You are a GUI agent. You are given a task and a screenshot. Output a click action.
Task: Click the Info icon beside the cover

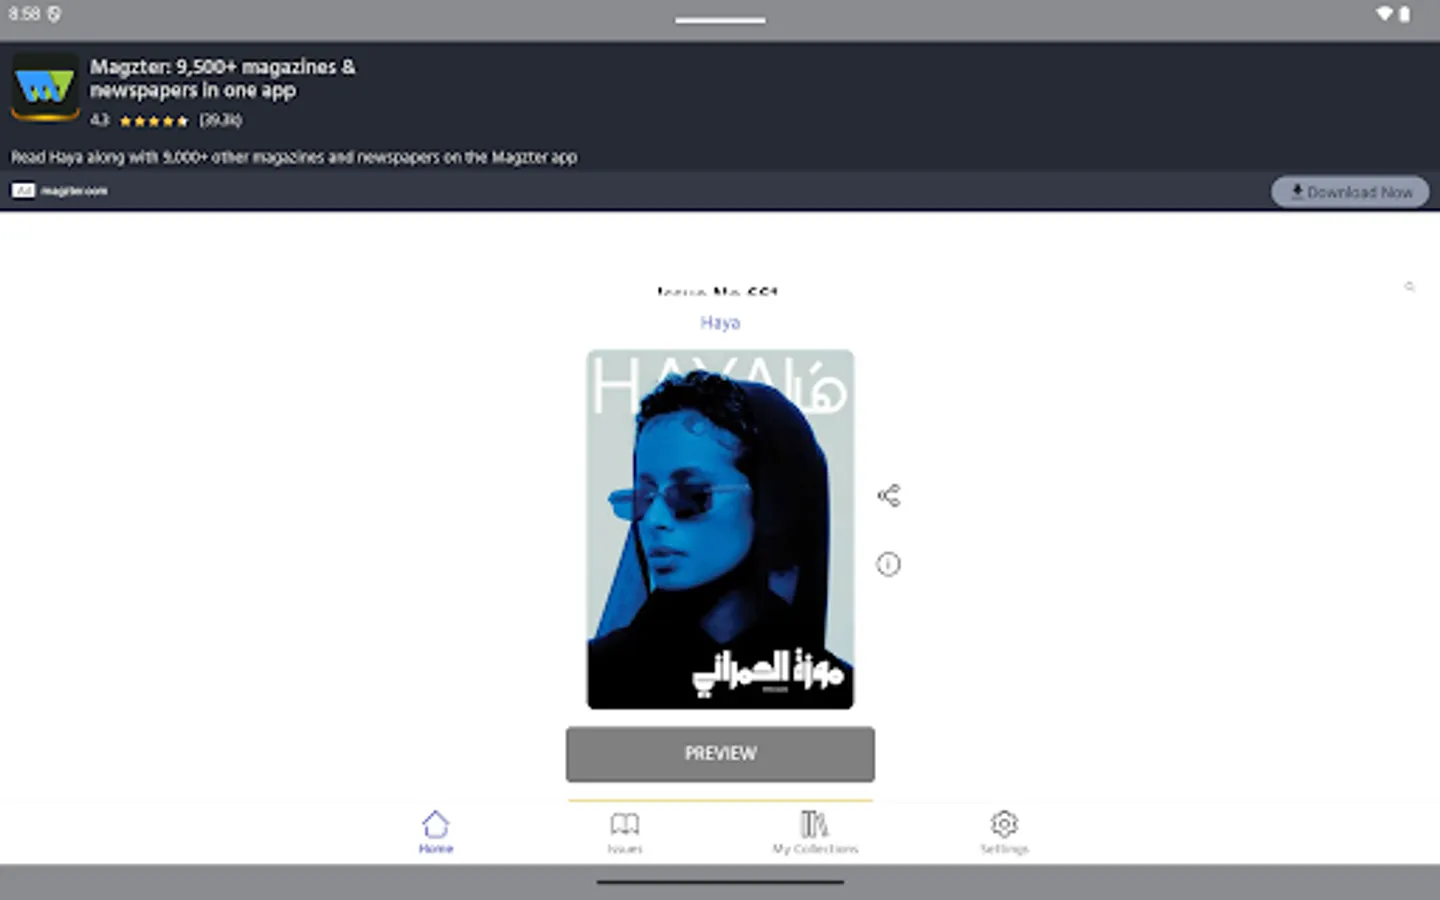click(888, 564)
